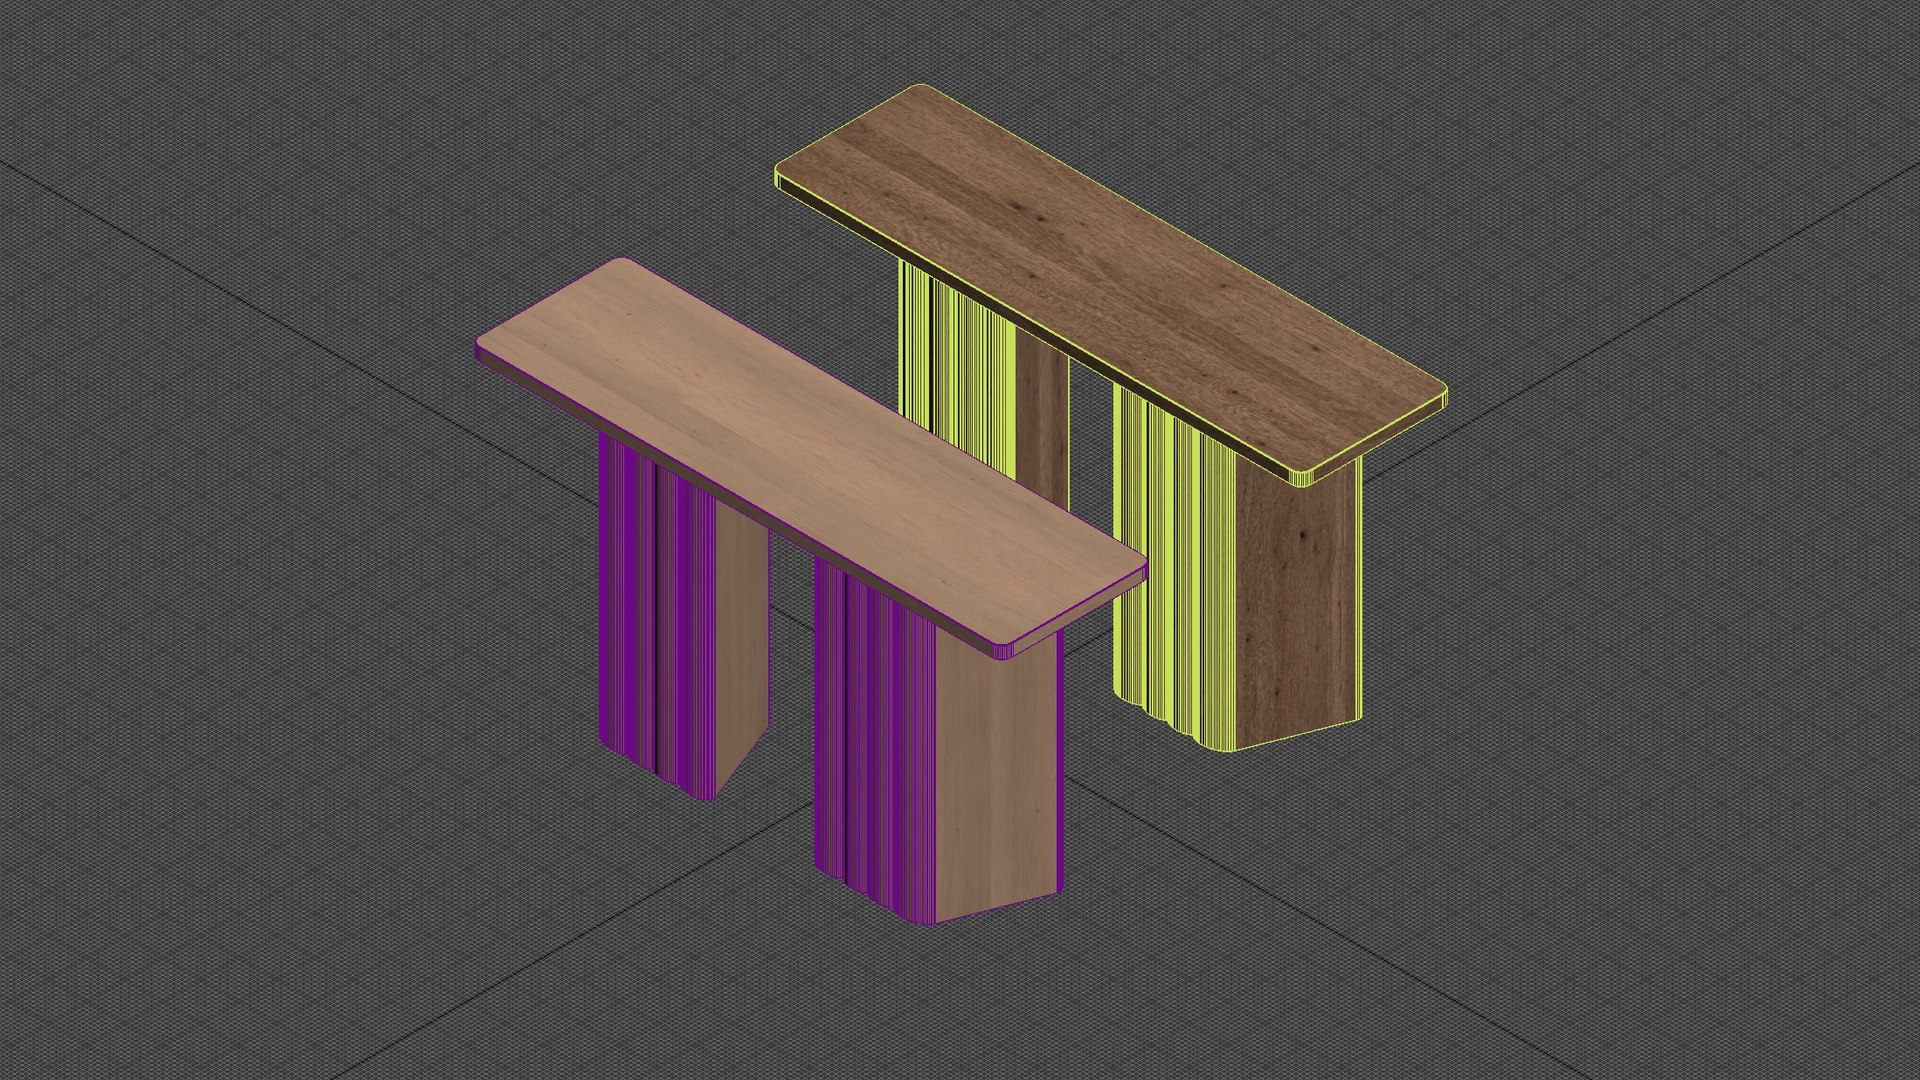
Task: Select the light wood tabletop with purple outline
Action: click(810, 457)
